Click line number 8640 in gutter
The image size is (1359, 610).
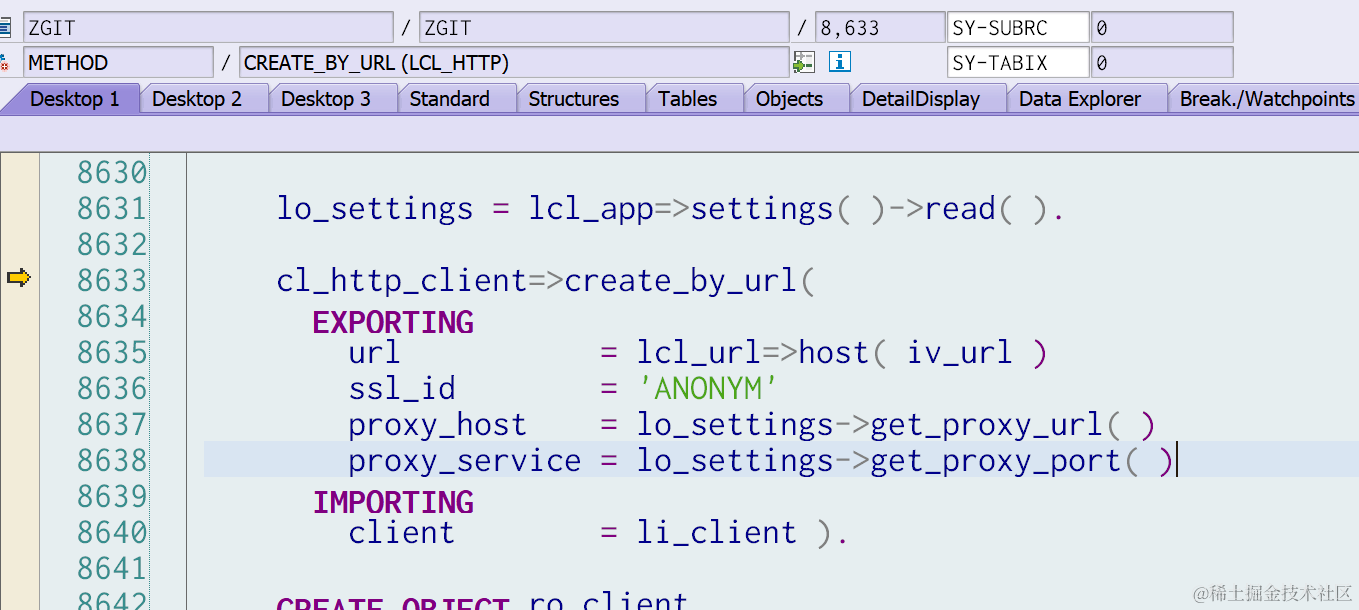[x=112, y=533]
